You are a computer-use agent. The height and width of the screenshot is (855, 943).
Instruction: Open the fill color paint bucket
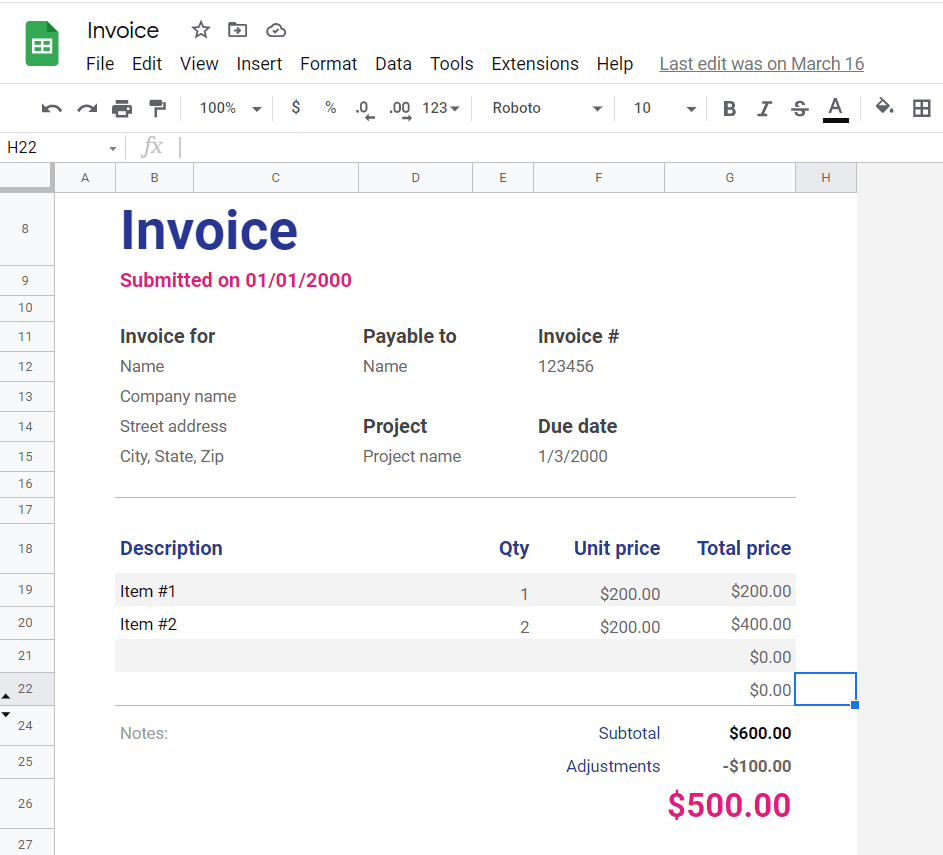tap(884, 107)
